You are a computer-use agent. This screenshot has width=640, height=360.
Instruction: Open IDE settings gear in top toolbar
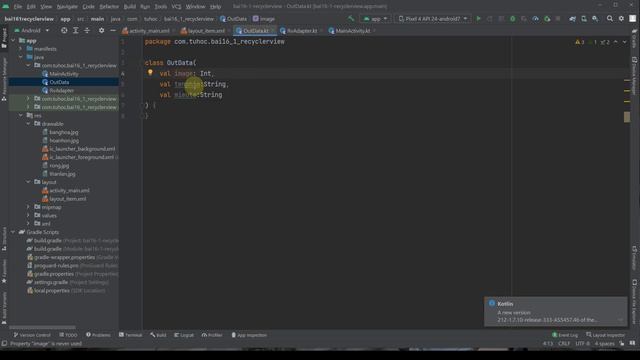tap(621, 18)
